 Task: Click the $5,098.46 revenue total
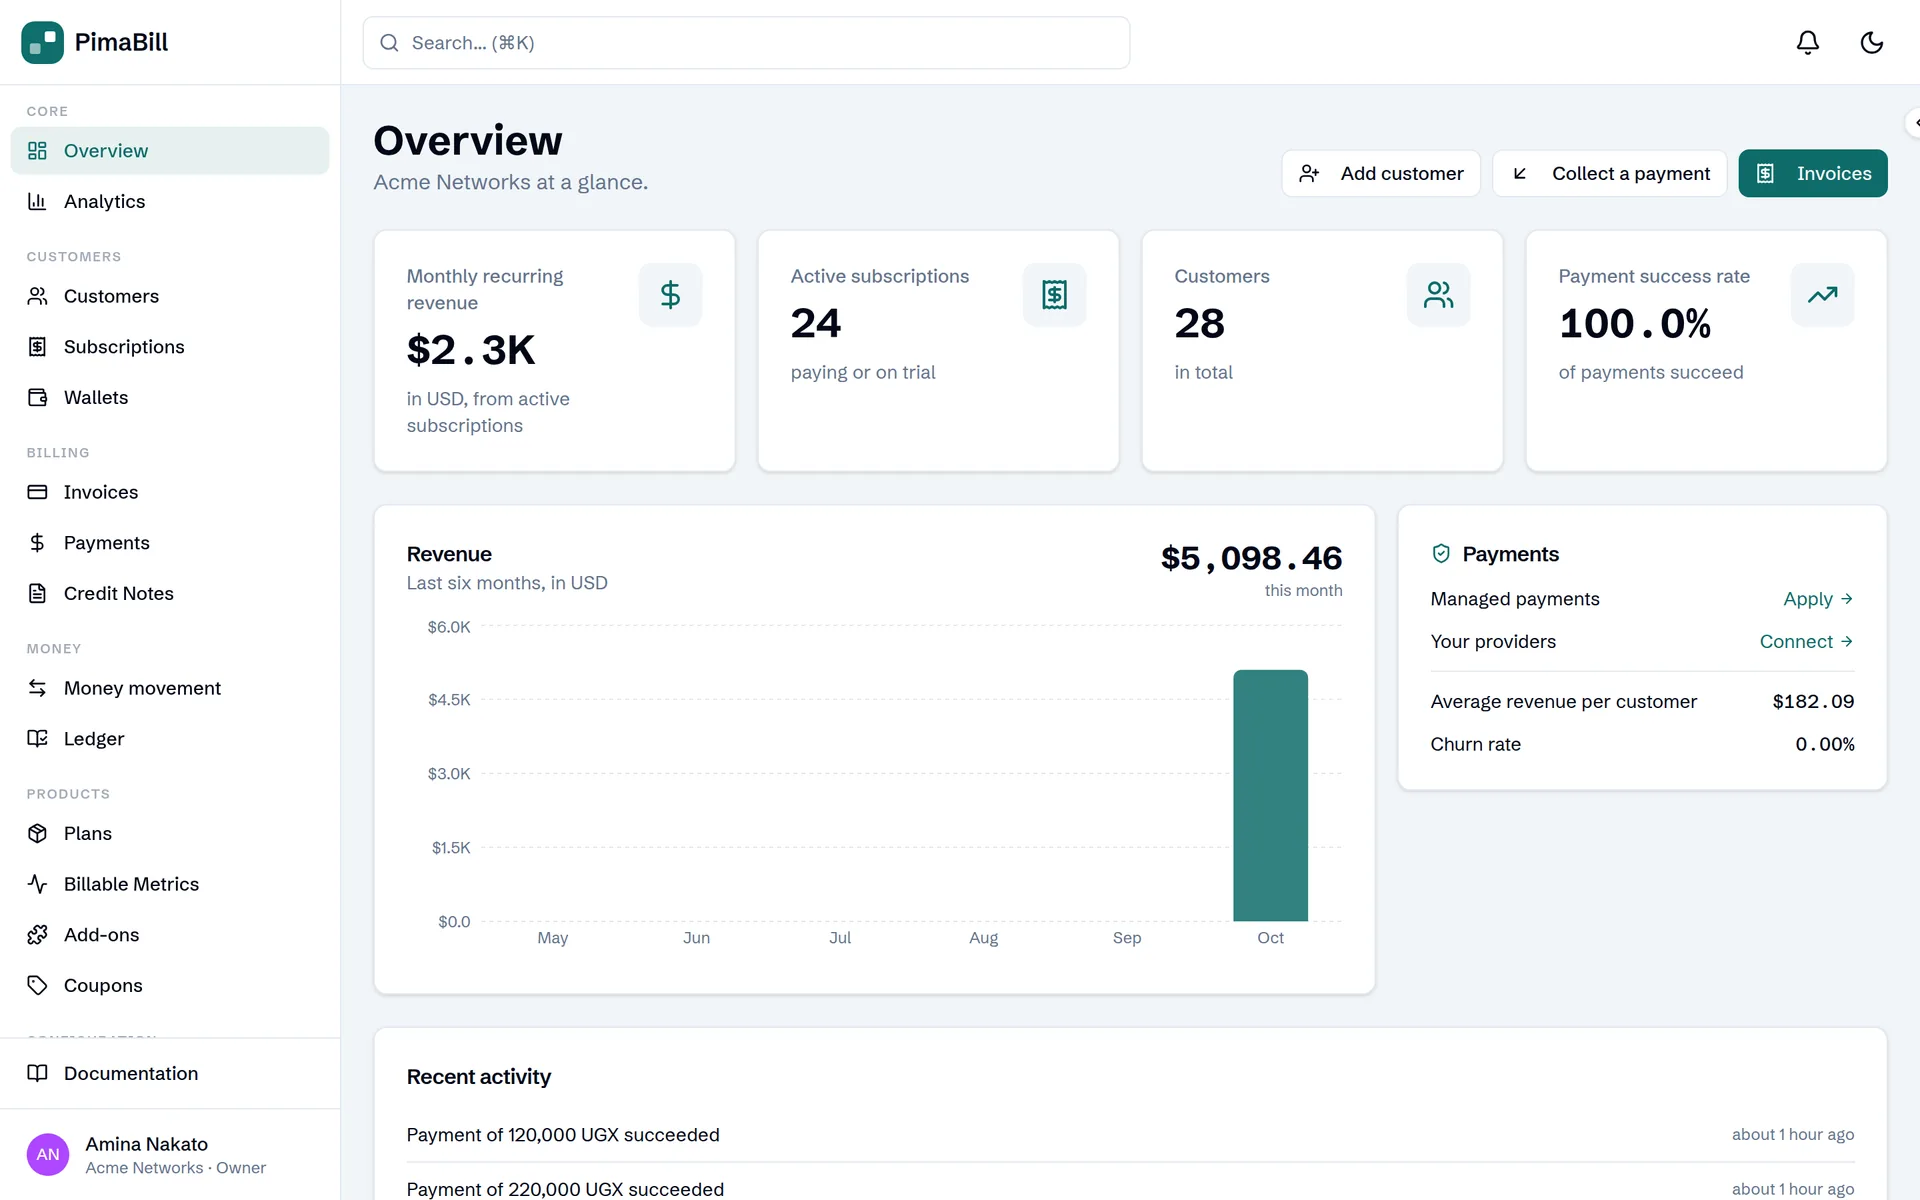pos(1251,558)
